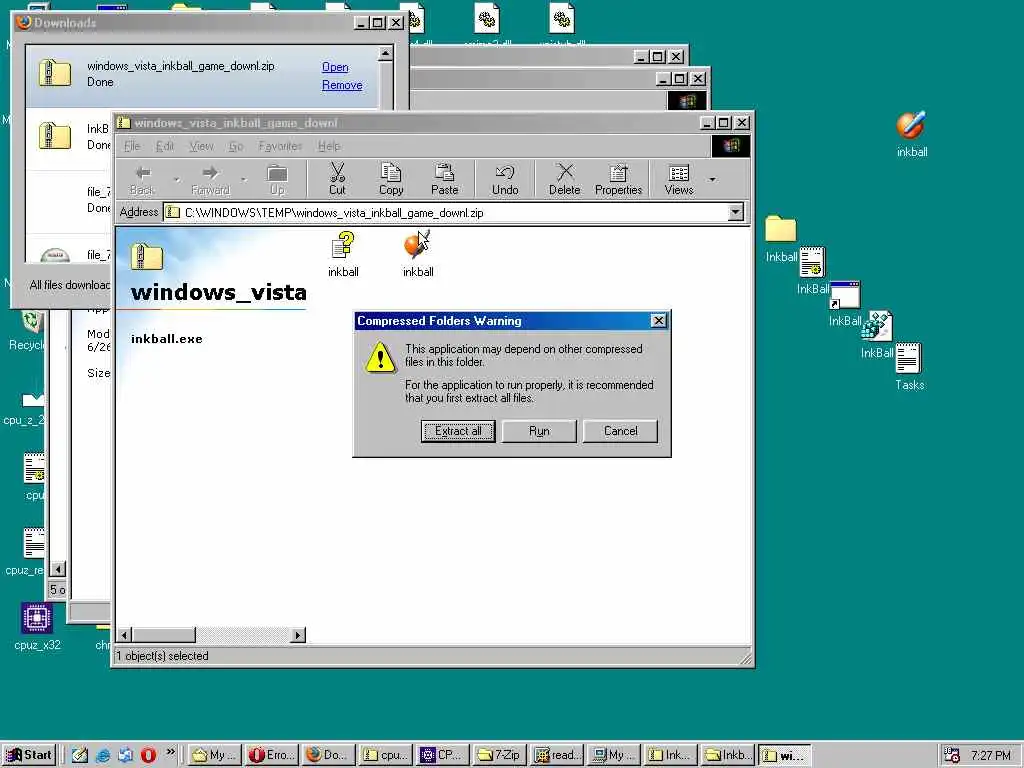The image size is (1024, 768).
Task: Click left info pane scroll right arrow
Action: pos(298,635)
